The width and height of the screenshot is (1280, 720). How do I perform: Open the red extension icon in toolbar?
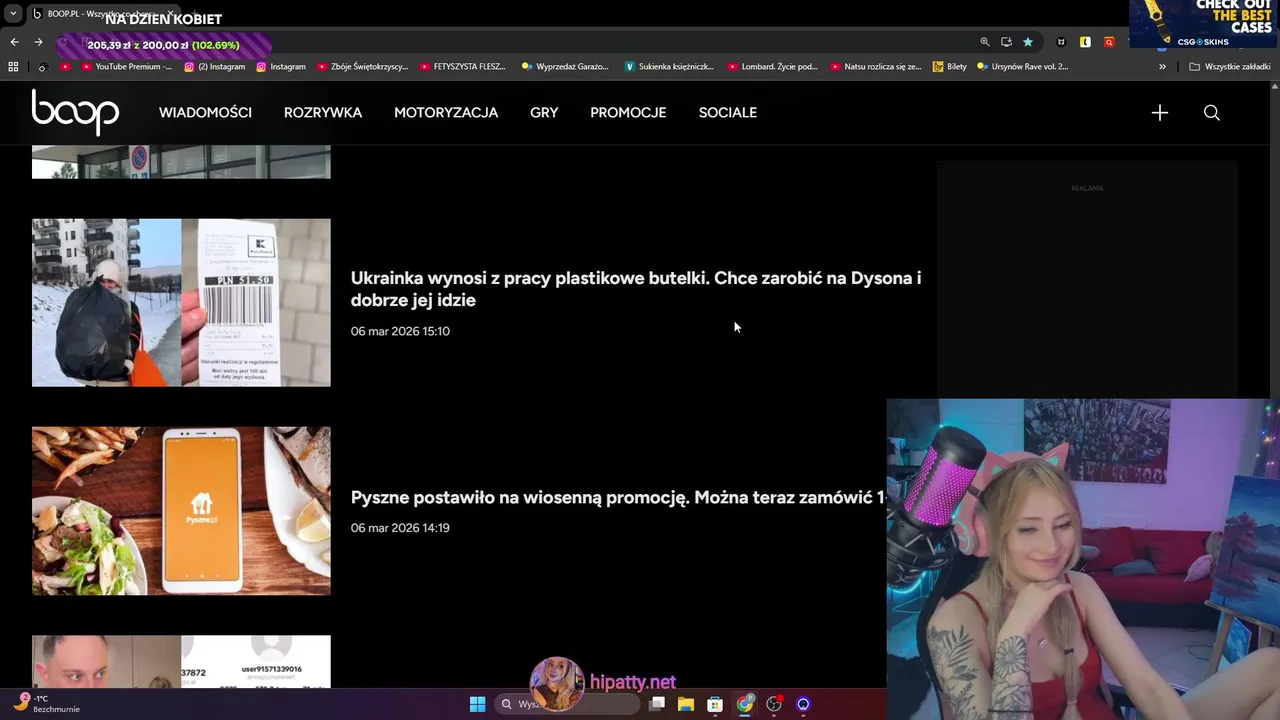[1109, 42]
